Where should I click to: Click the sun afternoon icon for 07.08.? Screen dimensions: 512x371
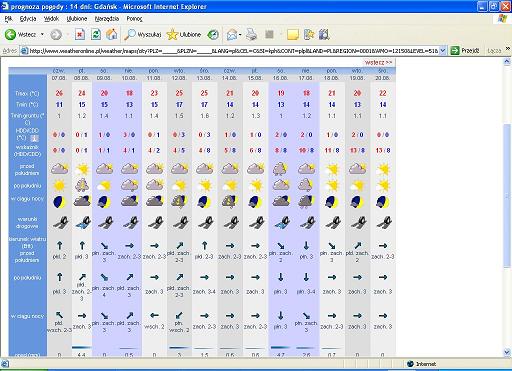(59, 185)
